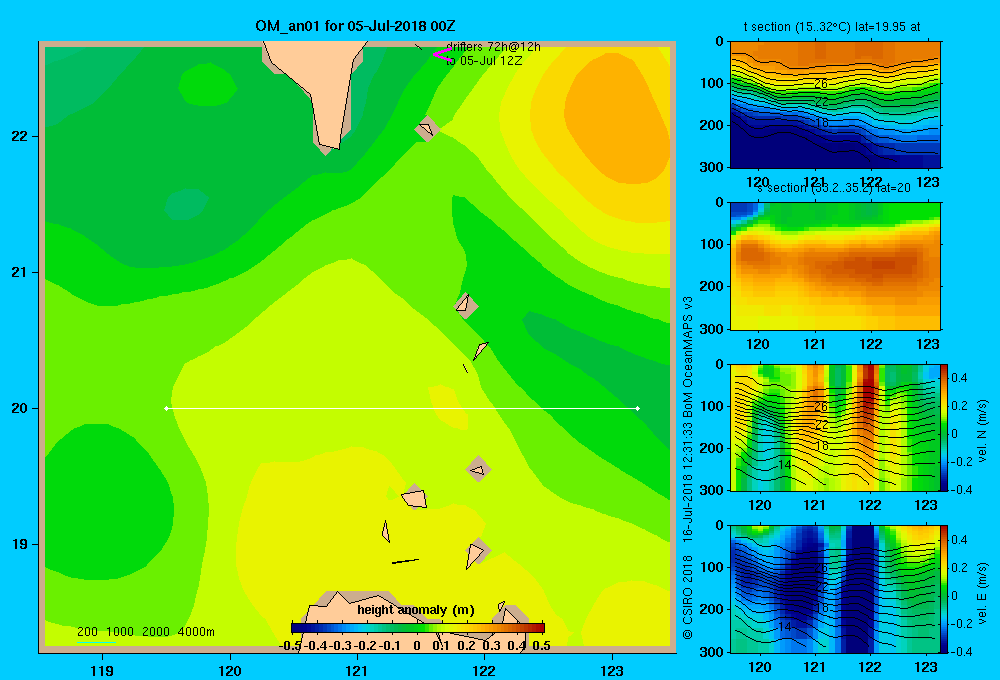Click the vertical CSIRO BoM OceanMAPS copyright text
Viewport: 1000px width, 680px height.
coord(688,468)
